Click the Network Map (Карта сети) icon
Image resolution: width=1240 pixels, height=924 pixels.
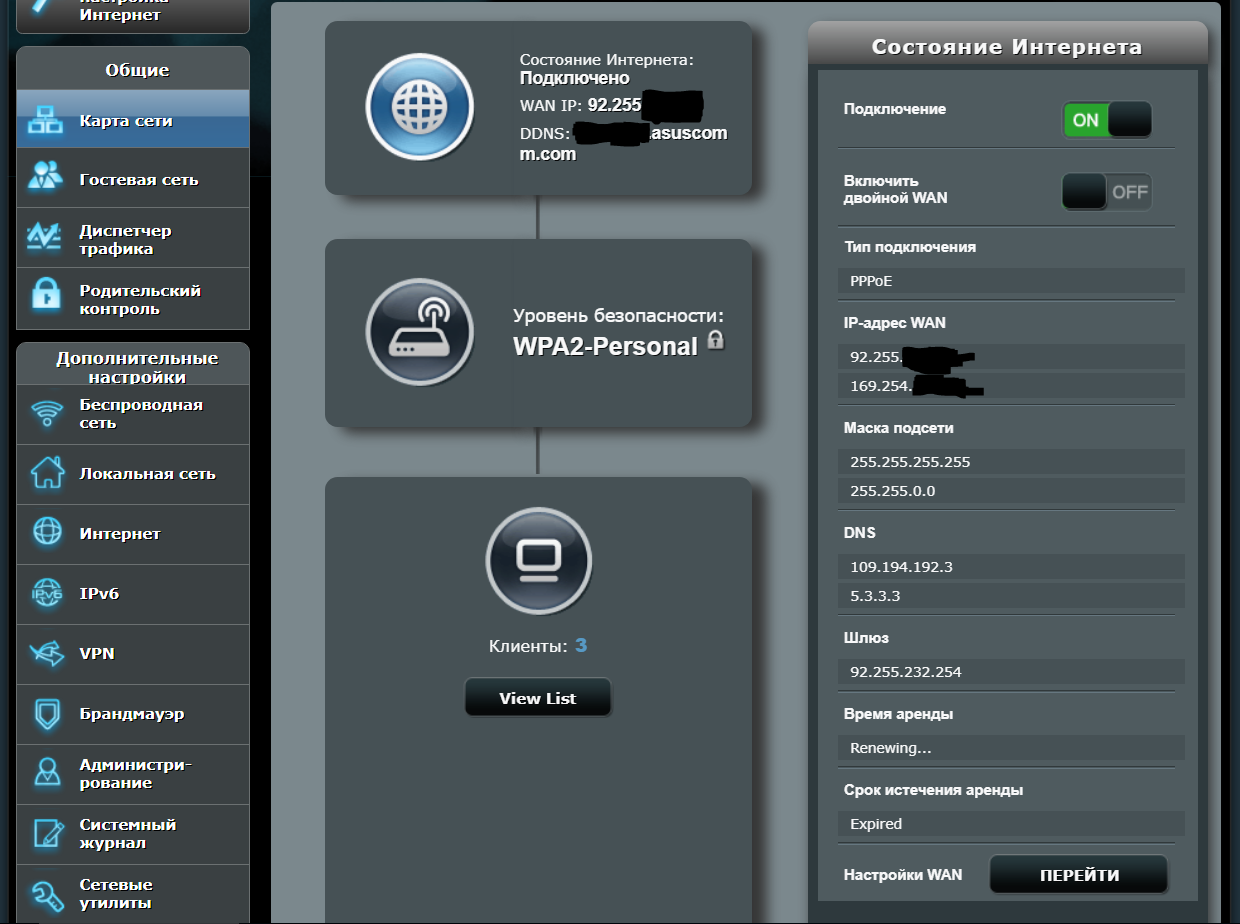[x=45, y=120]
